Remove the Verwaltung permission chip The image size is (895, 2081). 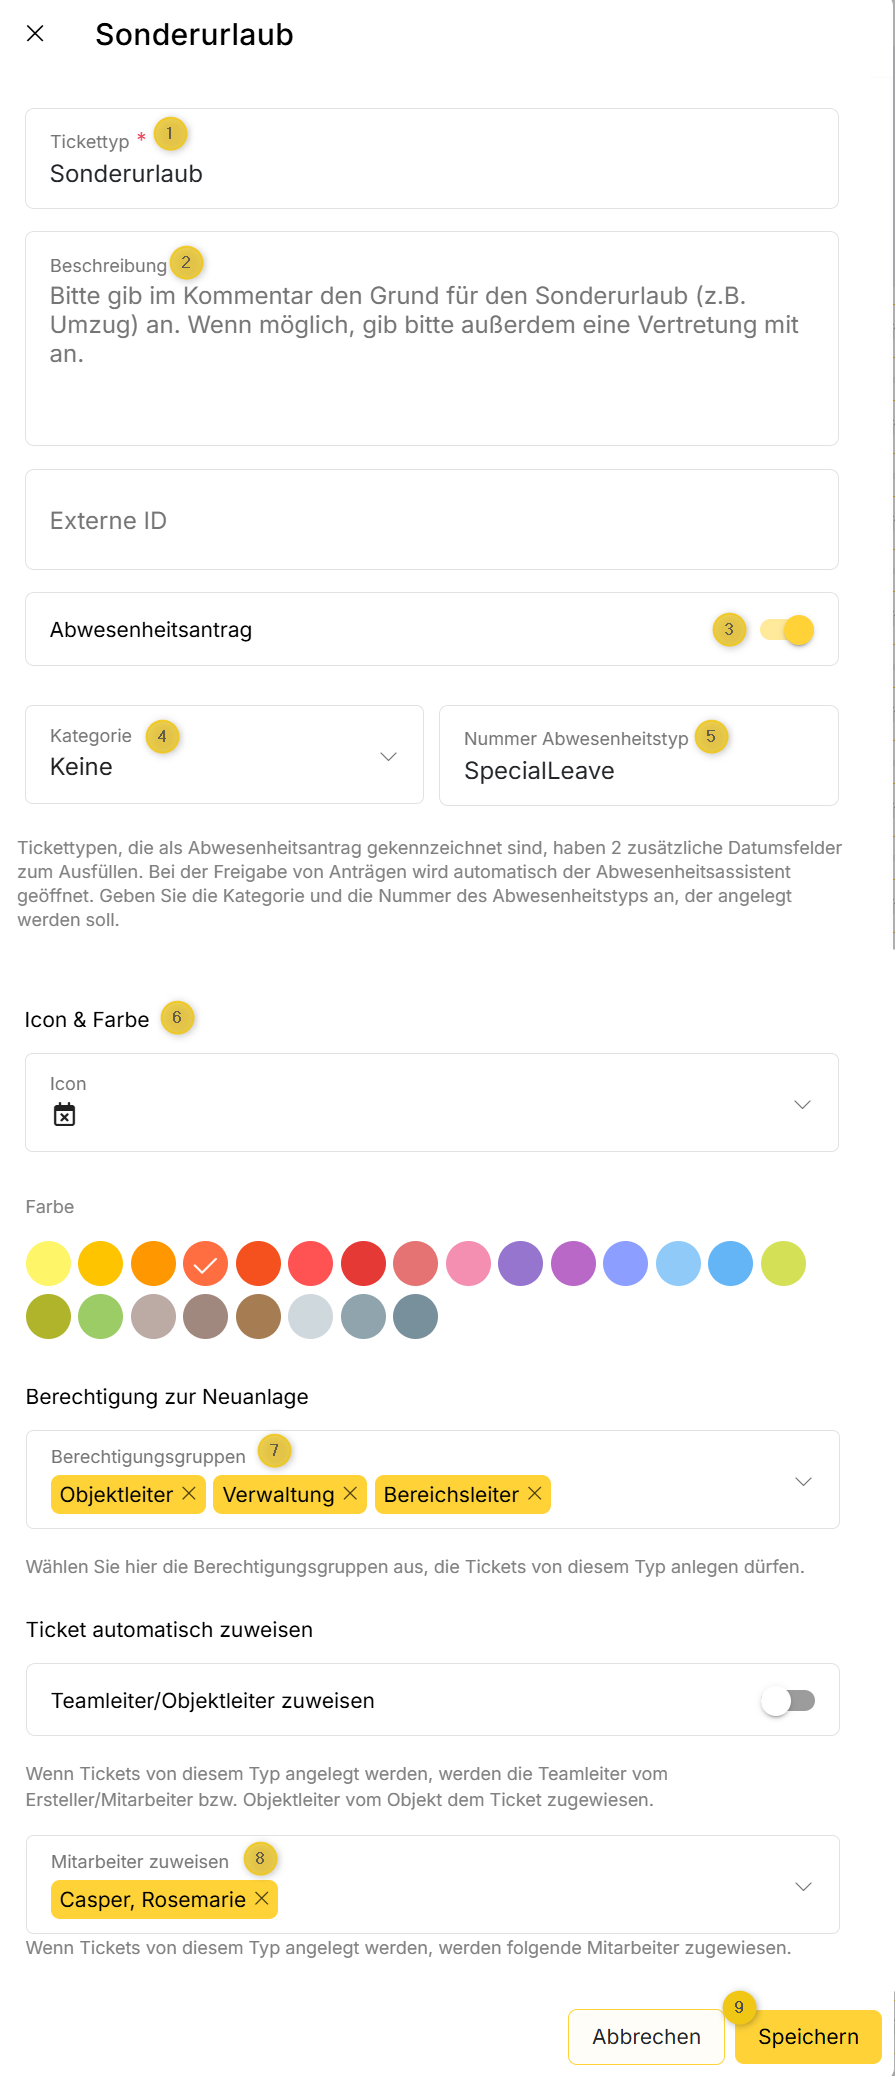pyautogui.click(x=350, y=1494)
